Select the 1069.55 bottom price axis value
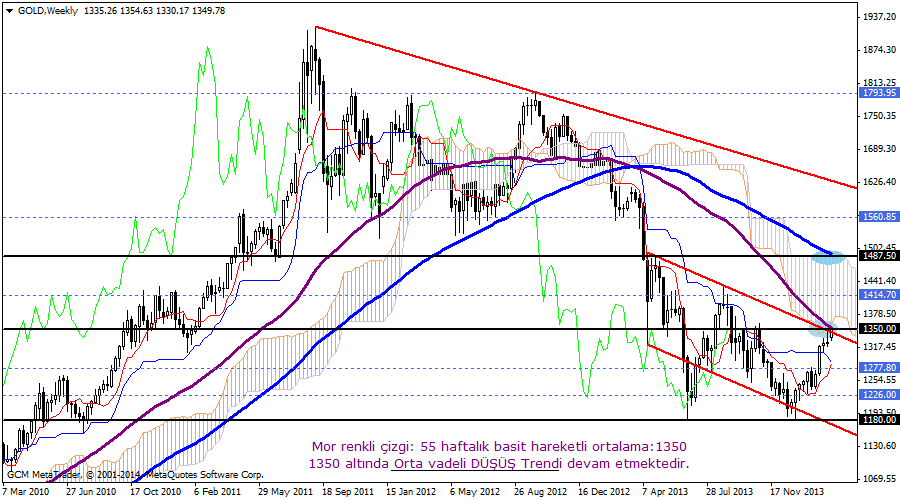 click(877, 479)
